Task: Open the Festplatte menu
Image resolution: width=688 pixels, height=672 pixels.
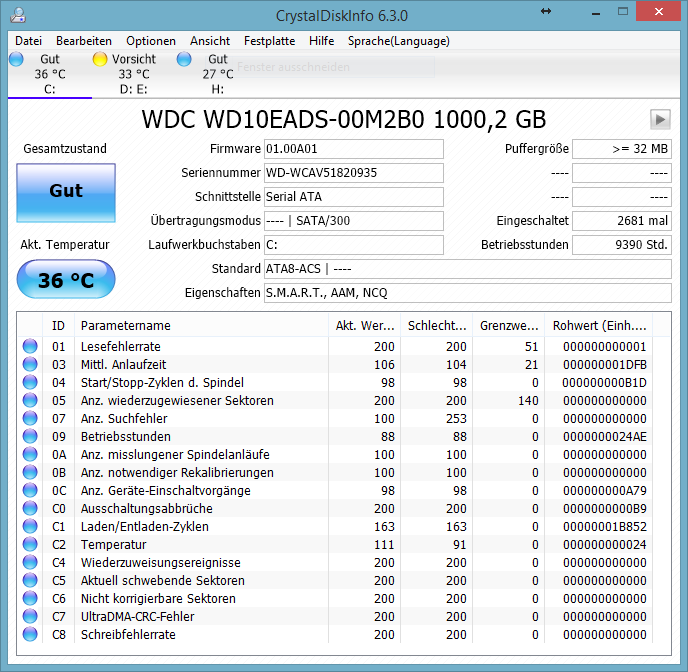Action: pos(269,41)
